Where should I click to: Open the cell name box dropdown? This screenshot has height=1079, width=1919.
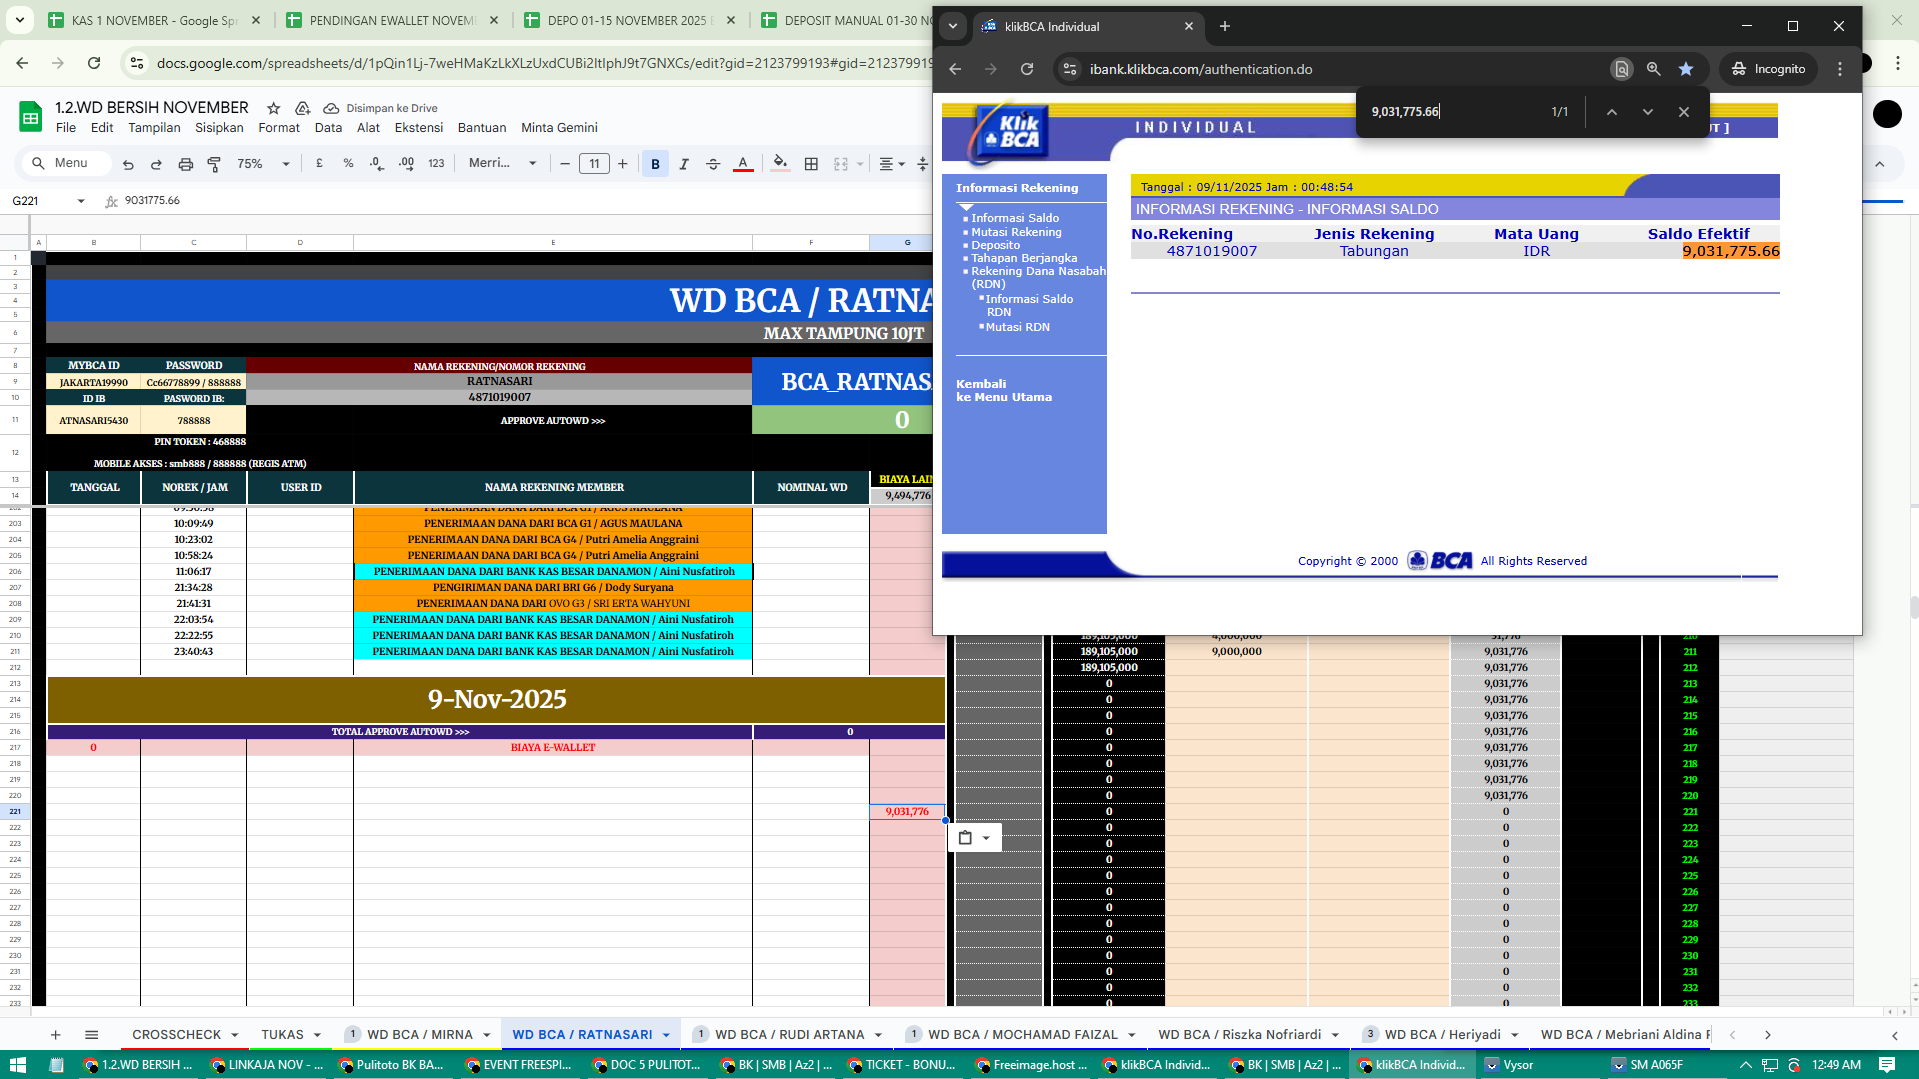[81, 201]
